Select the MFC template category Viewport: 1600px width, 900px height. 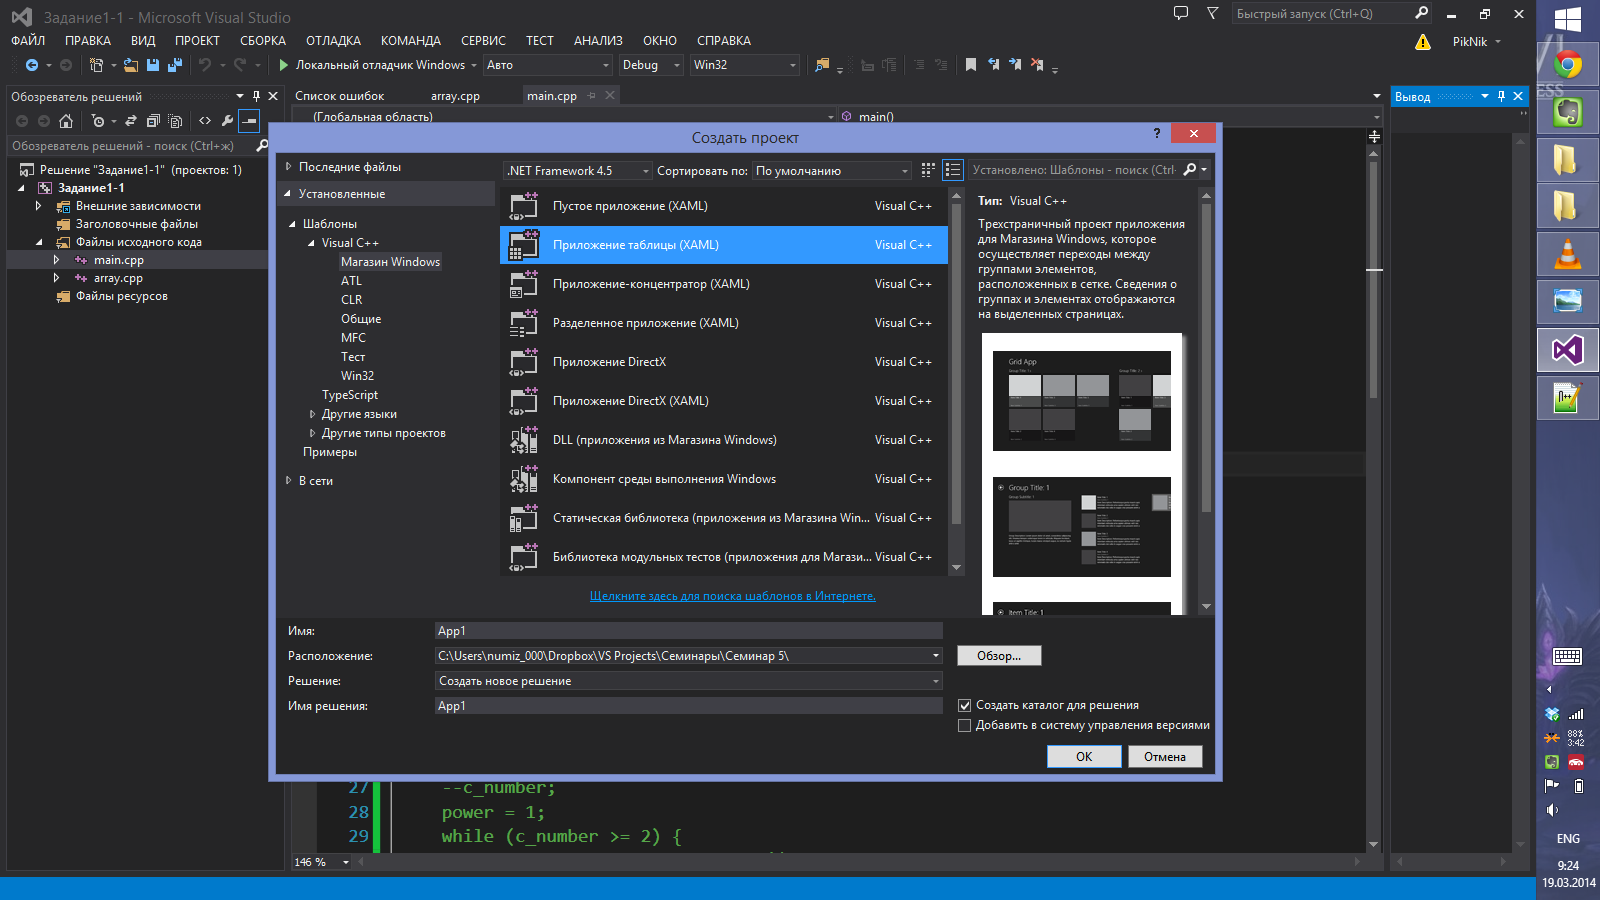click(x=353, y=338)
